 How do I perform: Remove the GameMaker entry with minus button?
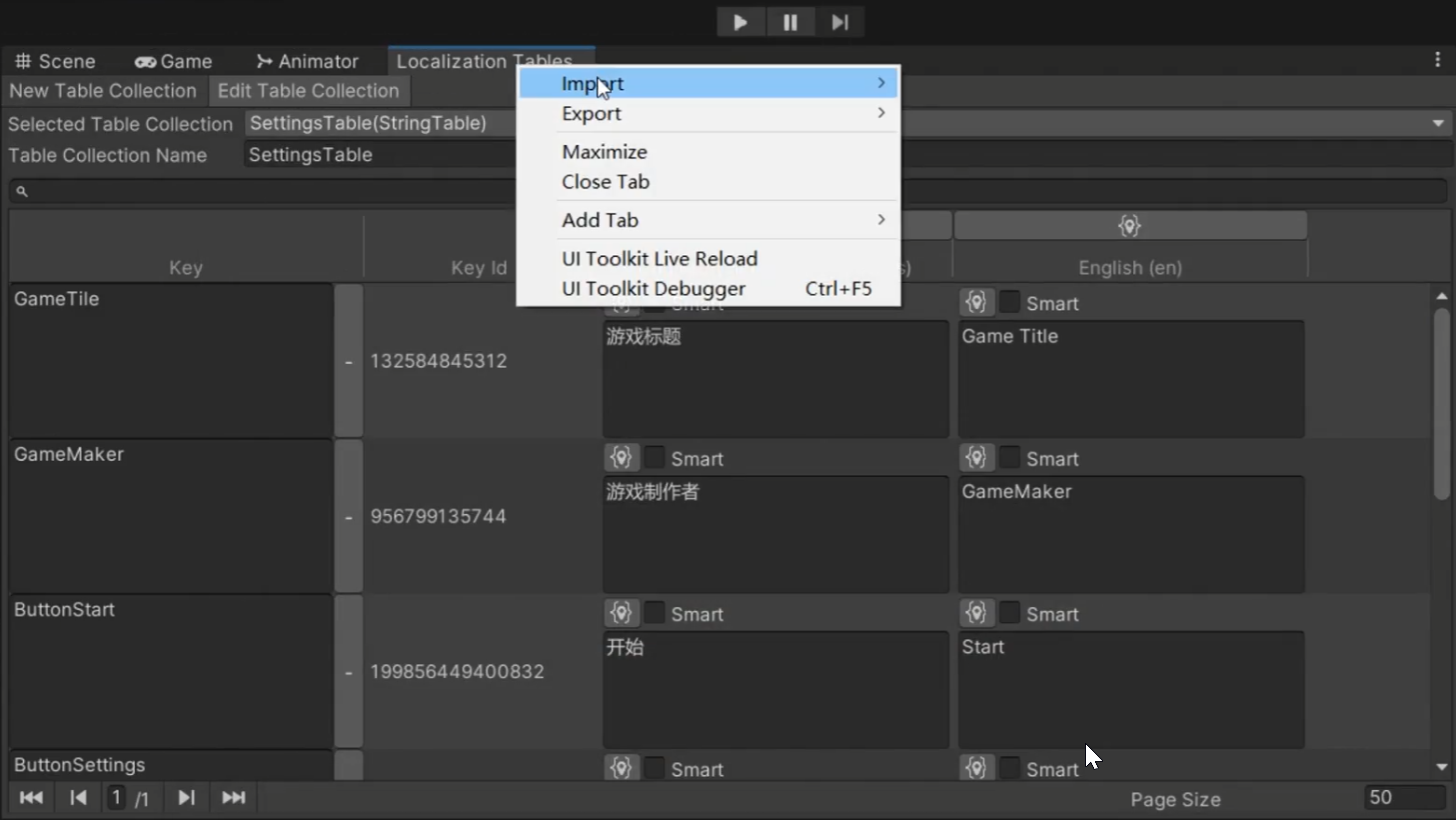coord(348,516)
